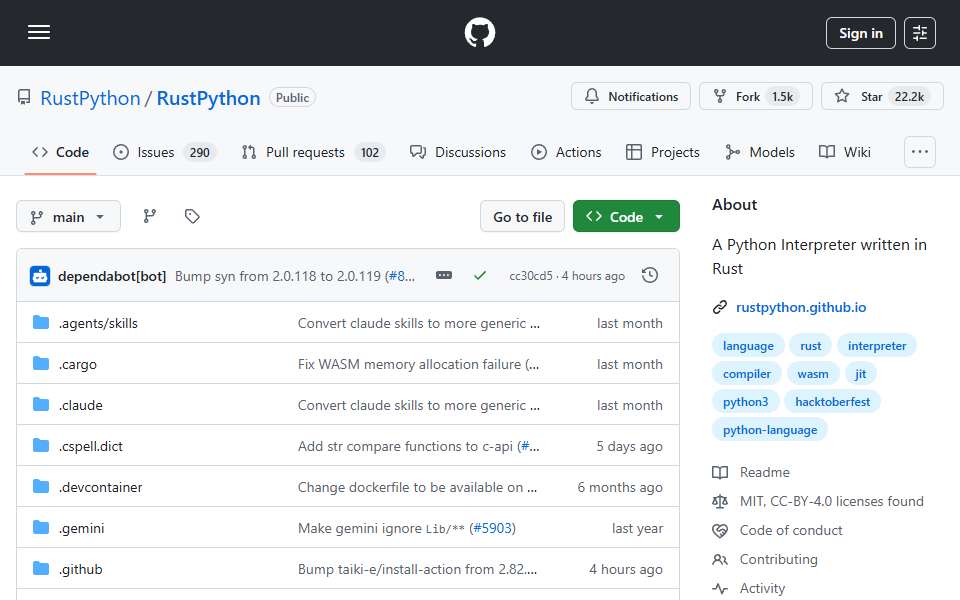This screenshot has width=960, height=600.
Task: Expand the main branch selector dropdown
Action: tap(68, 217)
